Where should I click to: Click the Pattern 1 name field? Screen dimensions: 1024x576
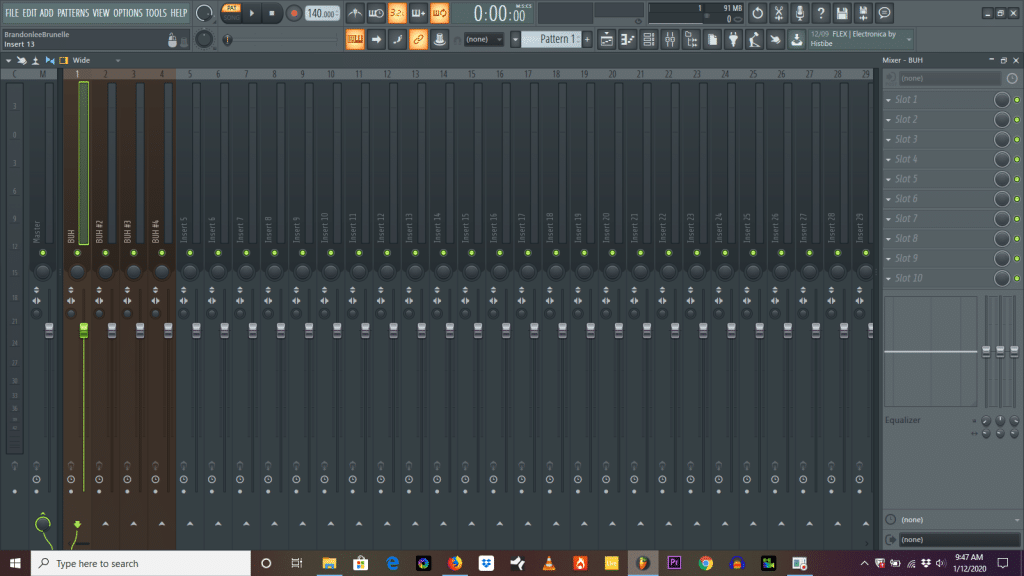(552, 39)
